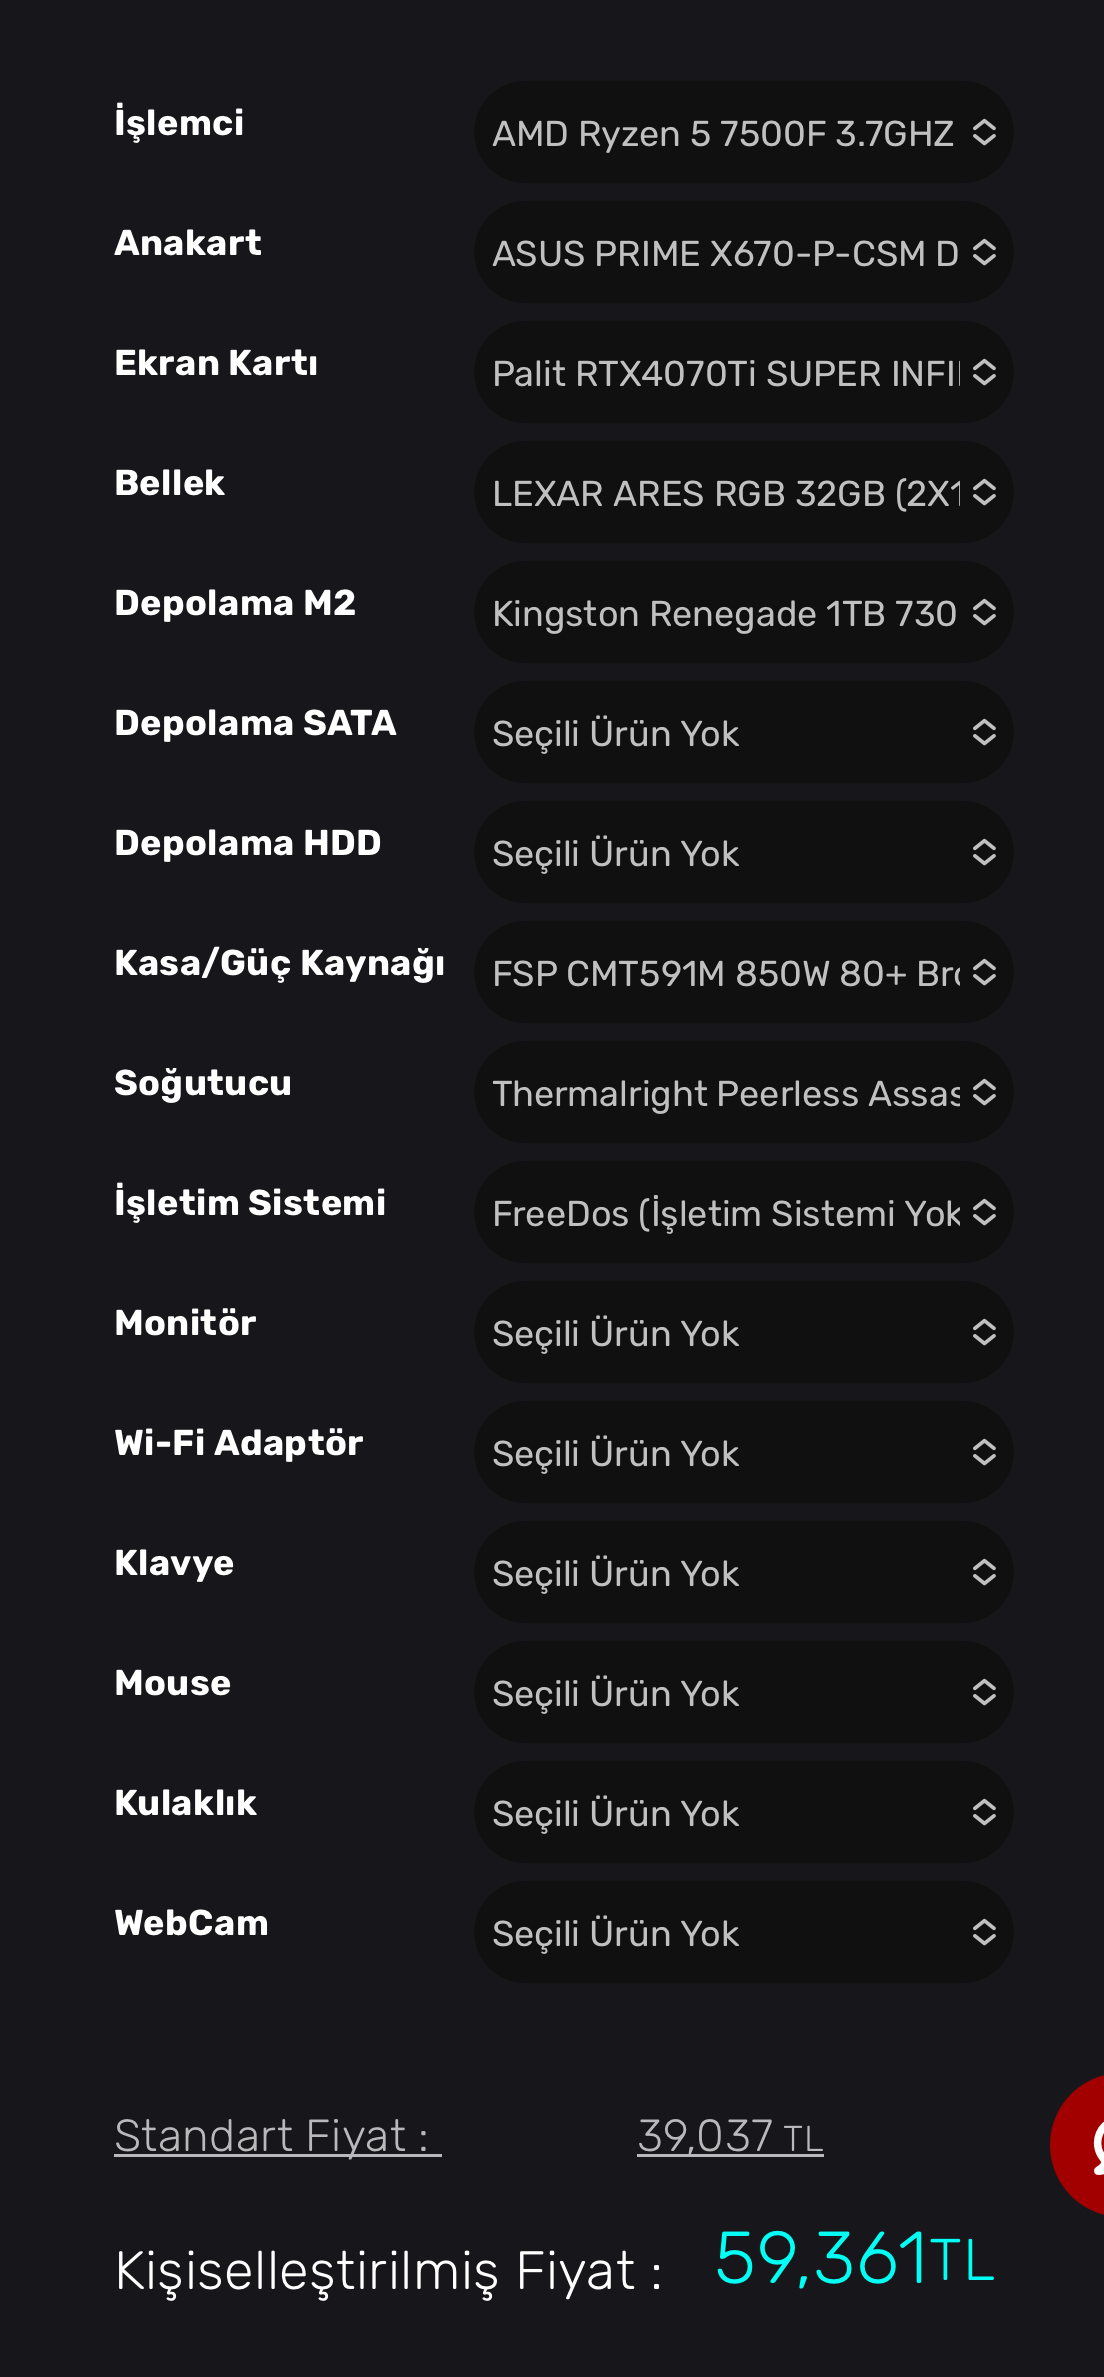
Task: Click the Kulaklık selector chevron icon
Action: pos(984,1812)
